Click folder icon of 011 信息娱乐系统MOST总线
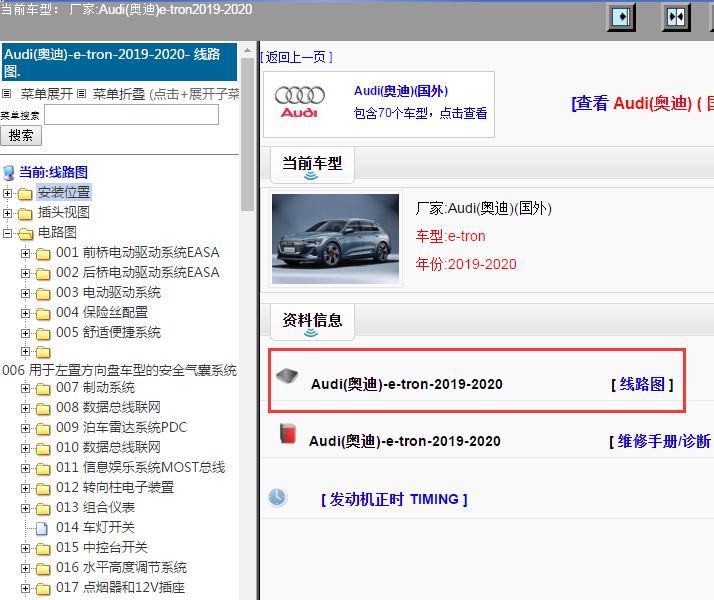714x600 pixels. click(x=43, y=469)
